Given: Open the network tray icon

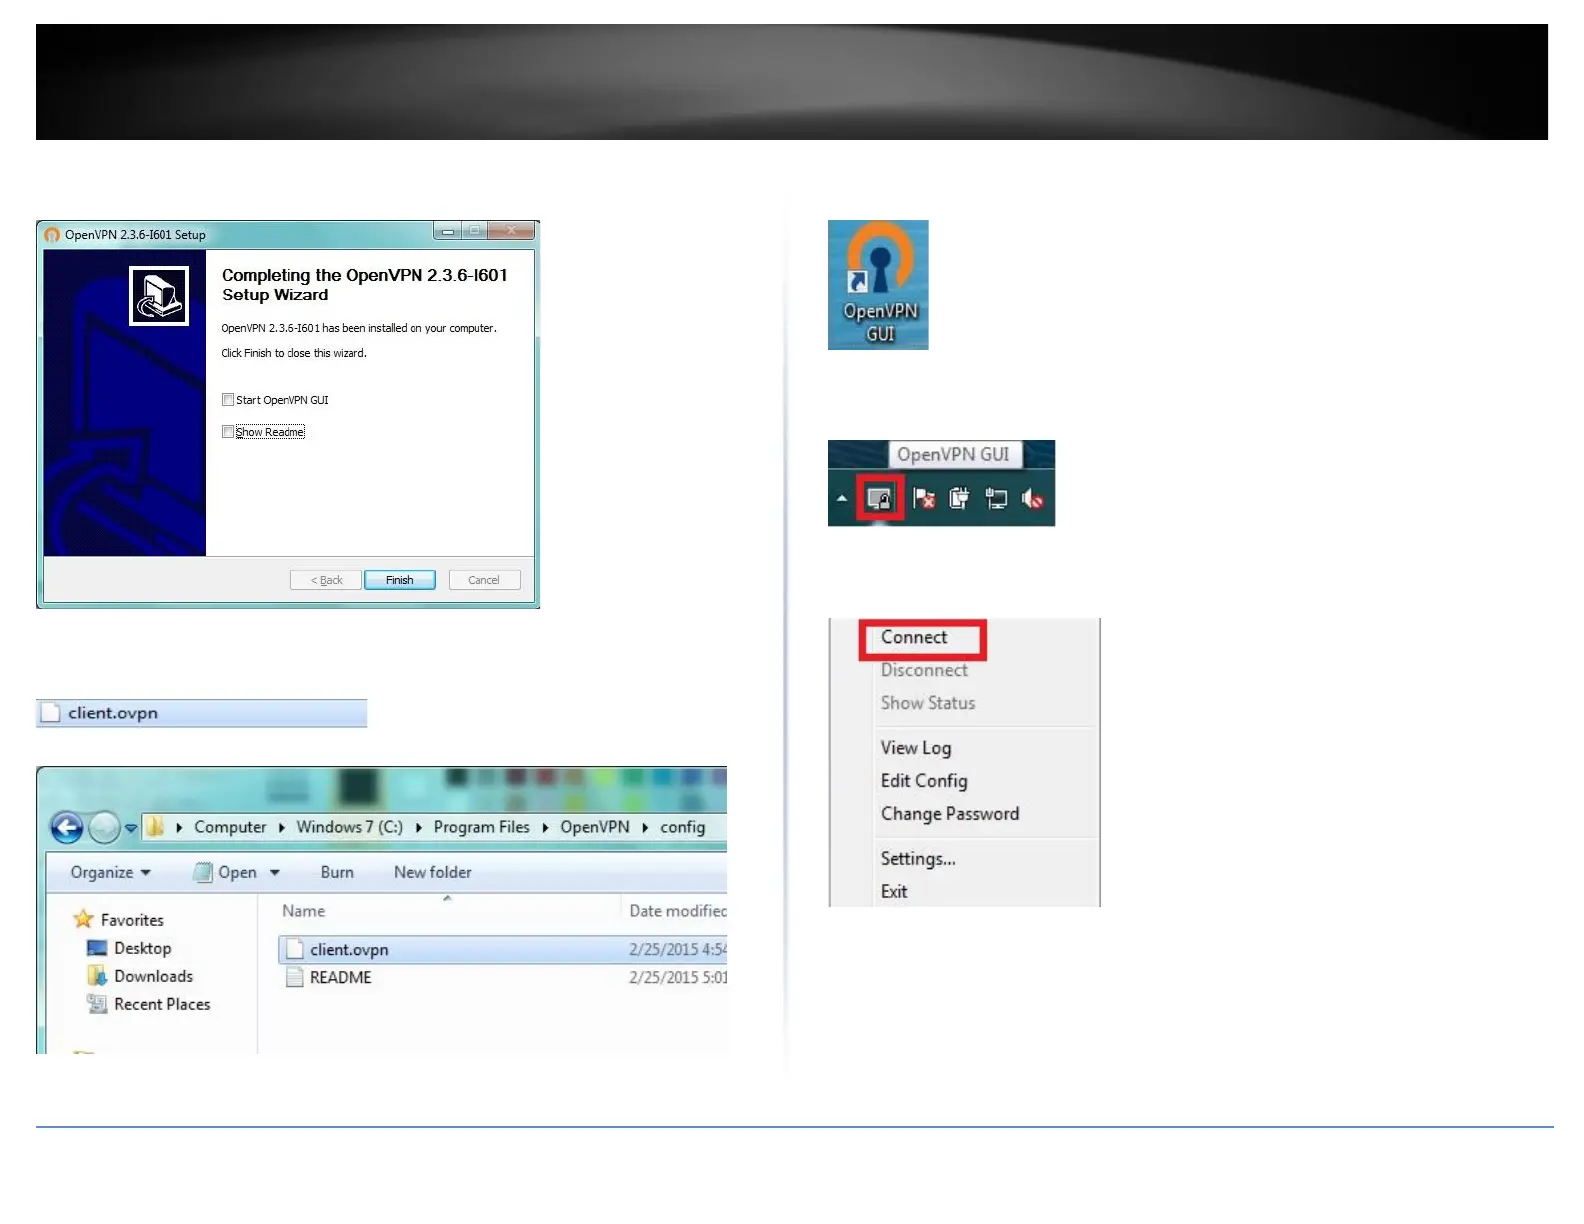Looking at the screenshot, I should click(x=996, y=498).
